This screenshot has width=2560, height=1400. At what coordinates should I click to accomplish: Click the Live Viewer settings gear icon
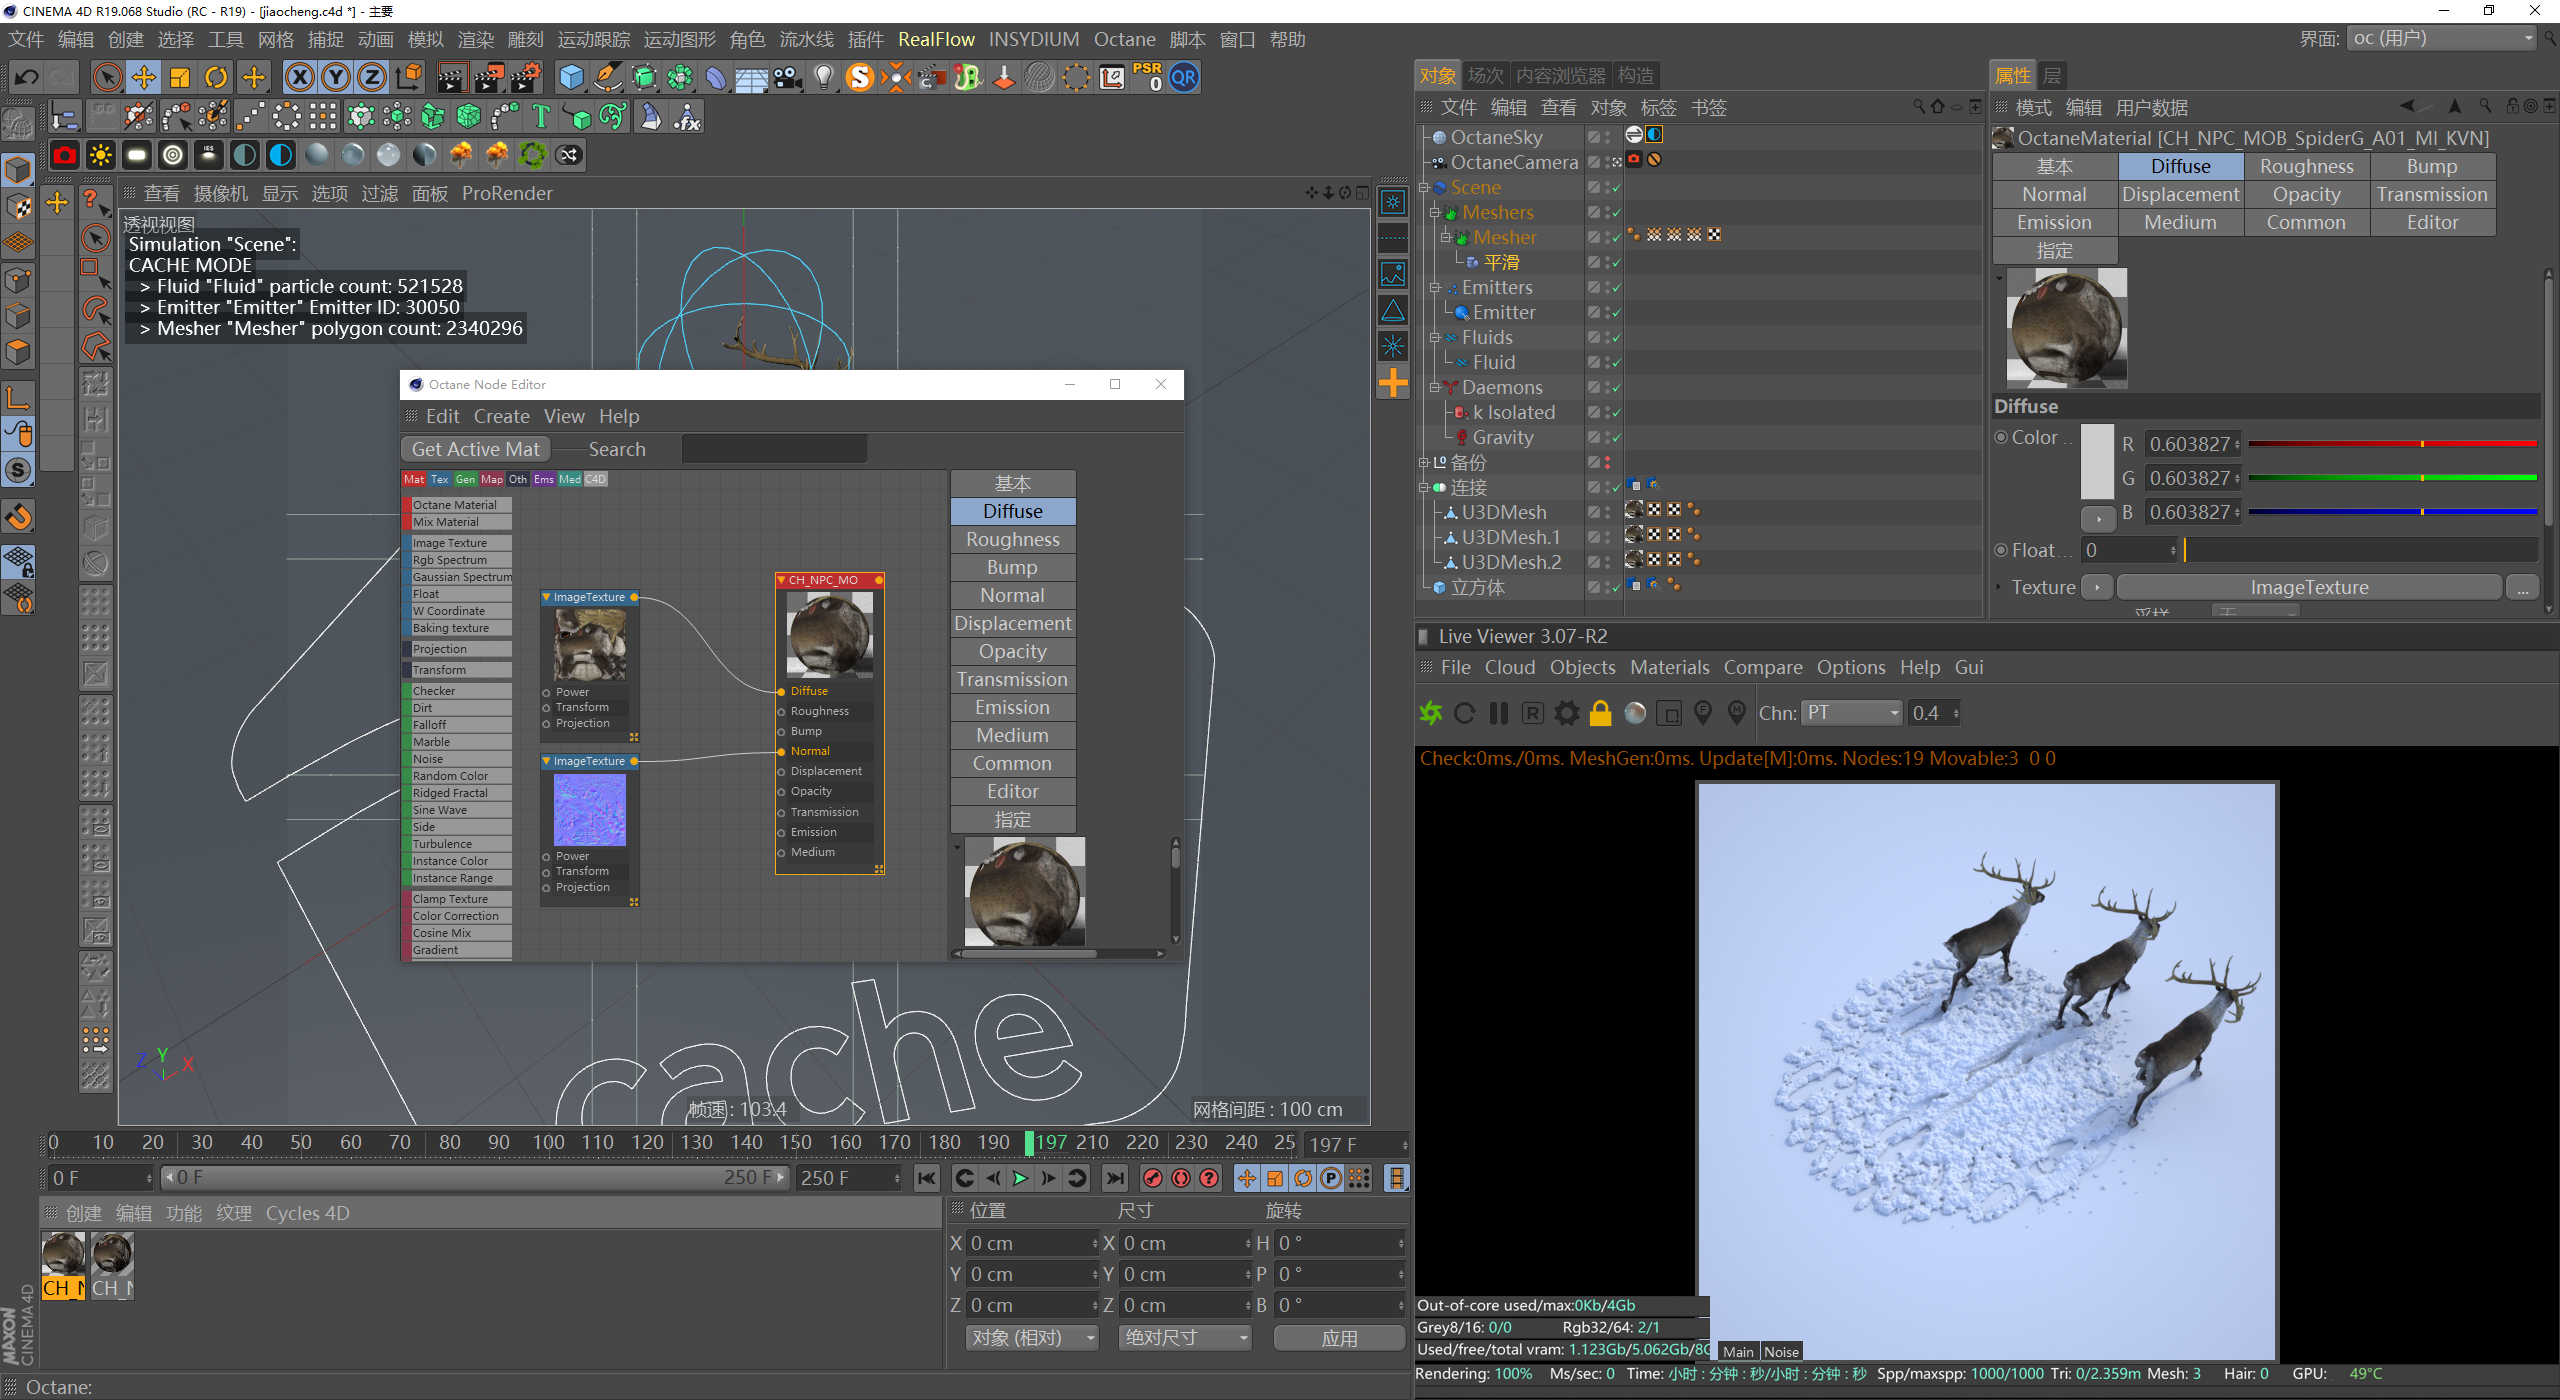point(1567,713)
